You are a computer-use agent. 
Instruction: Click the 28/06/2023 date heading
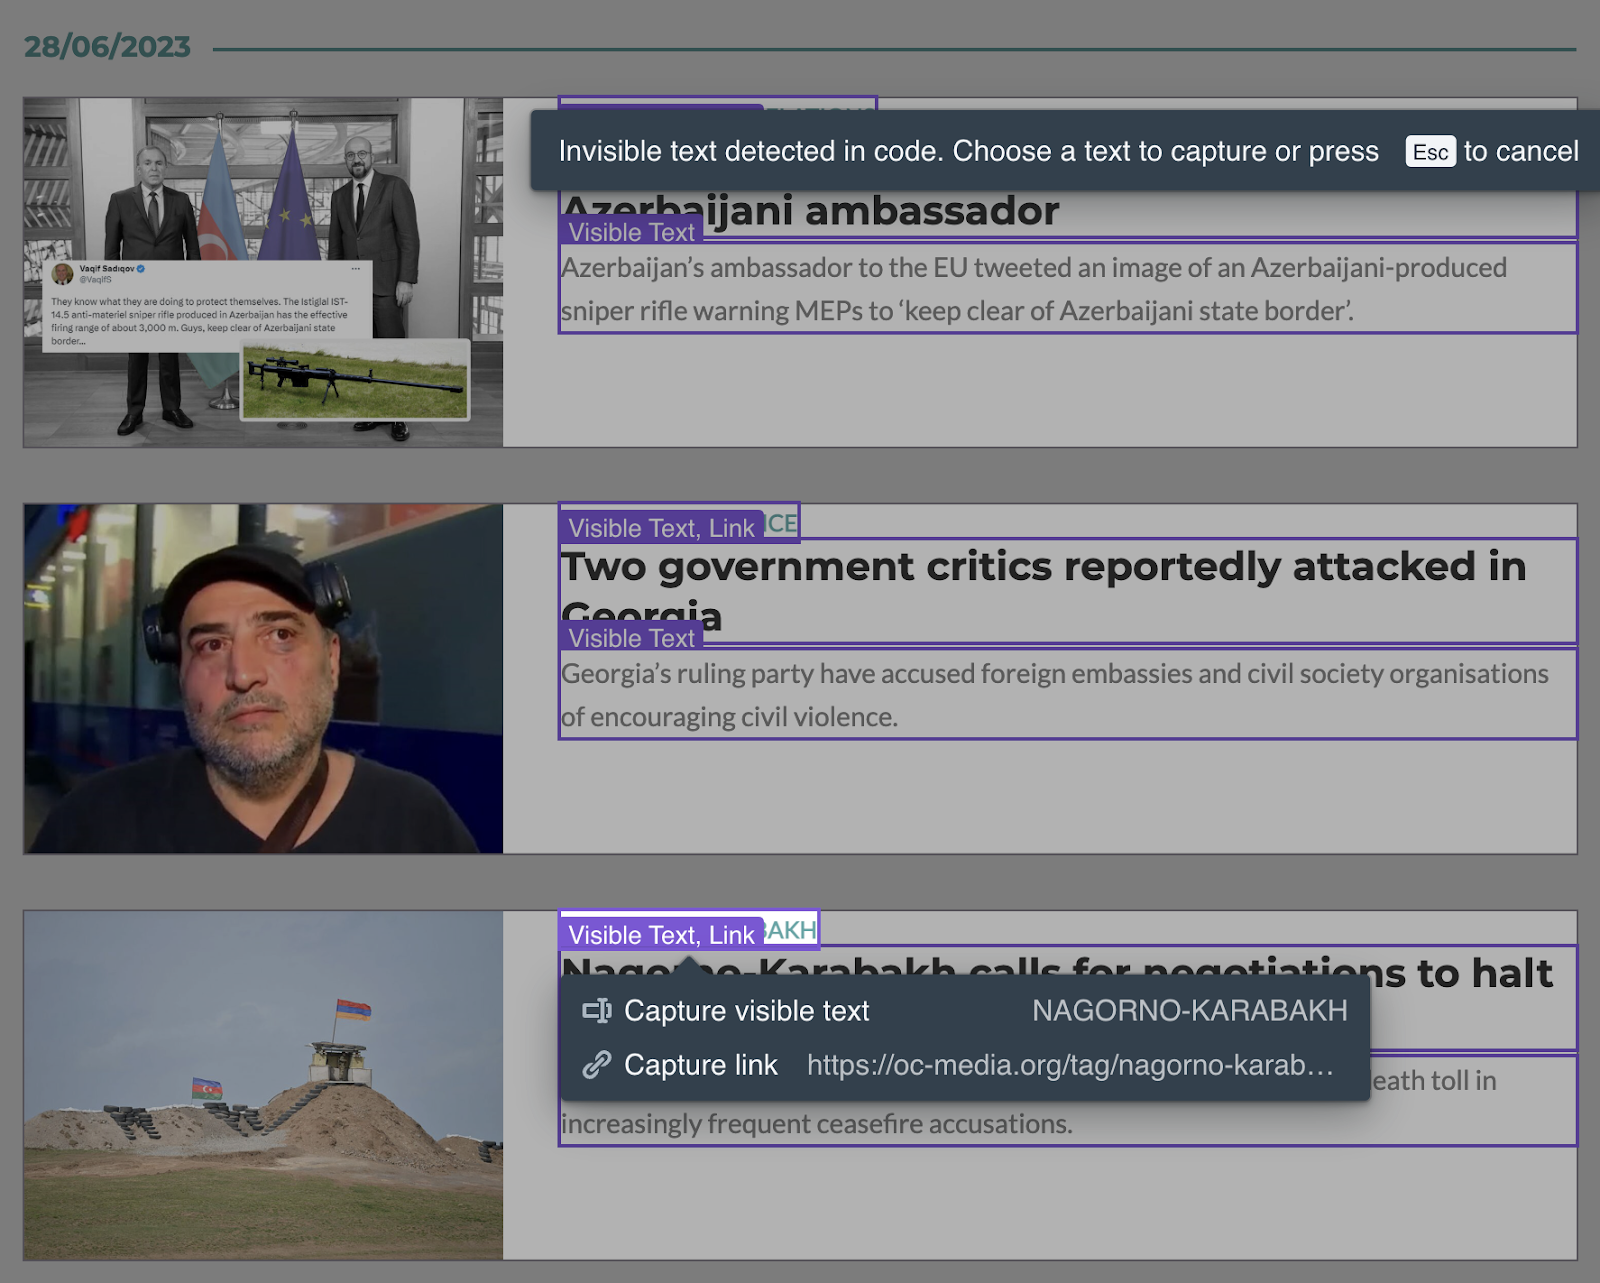pyautogui.click(x=107, y=47)
